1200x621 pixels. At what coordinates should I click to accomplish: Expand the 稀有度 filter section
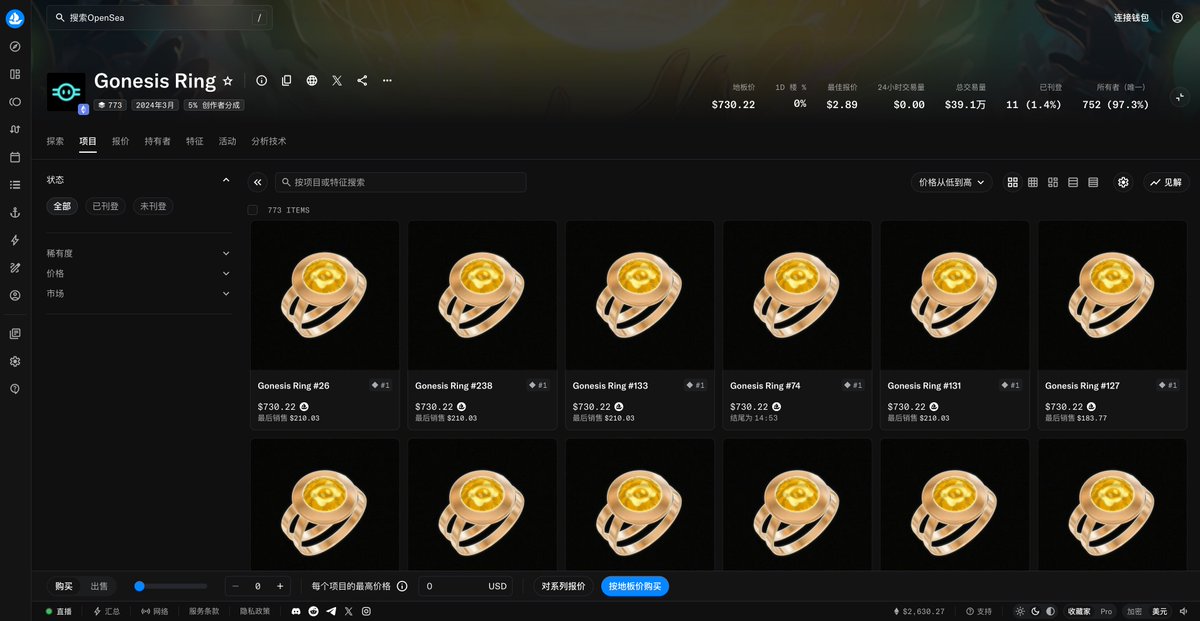[x=139, y=253]
